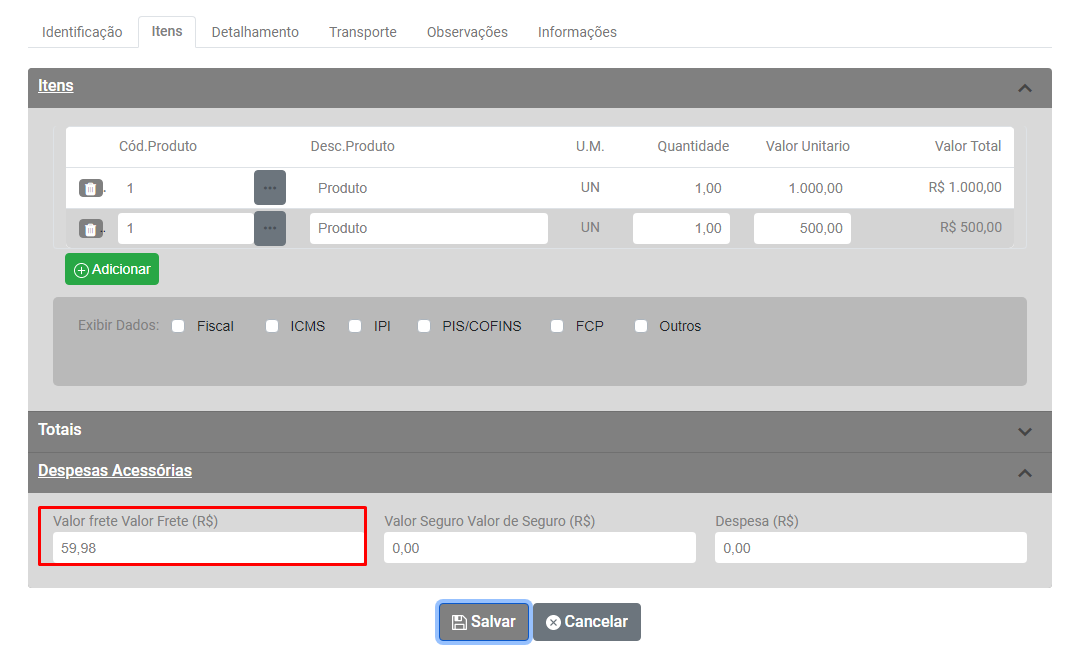Check the ICMS display option

[x=272, y=326]
